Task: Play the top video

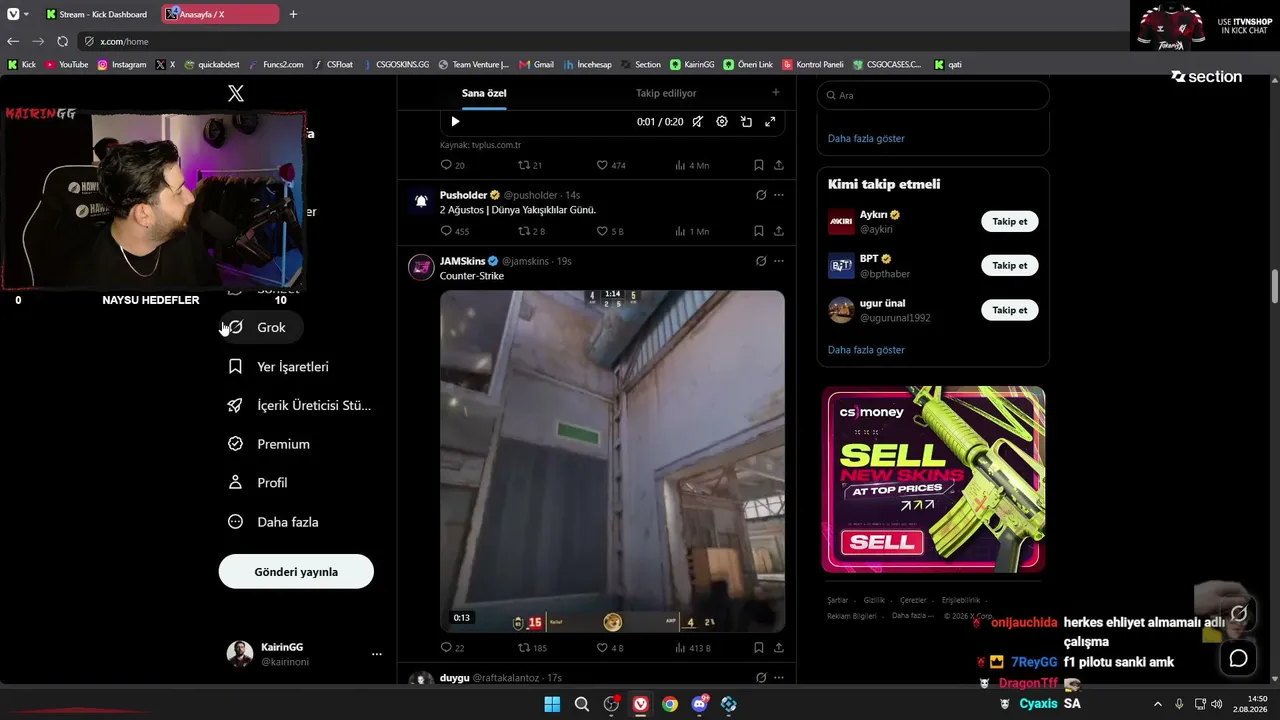Action: point(455,122)
